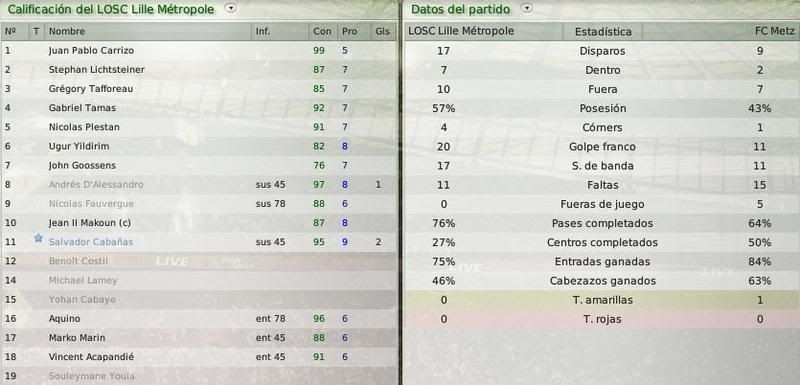Open Andrés D'Alessandro's profile link
800x385 pixels.
[x=96, y=185]
